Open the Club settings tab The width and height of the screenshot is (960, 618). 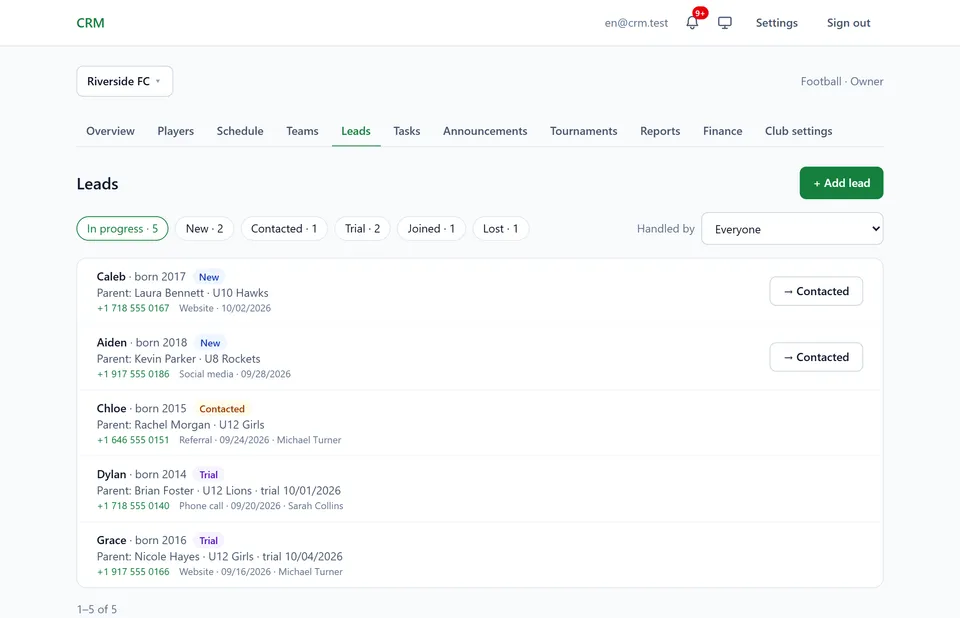(798, 131)
